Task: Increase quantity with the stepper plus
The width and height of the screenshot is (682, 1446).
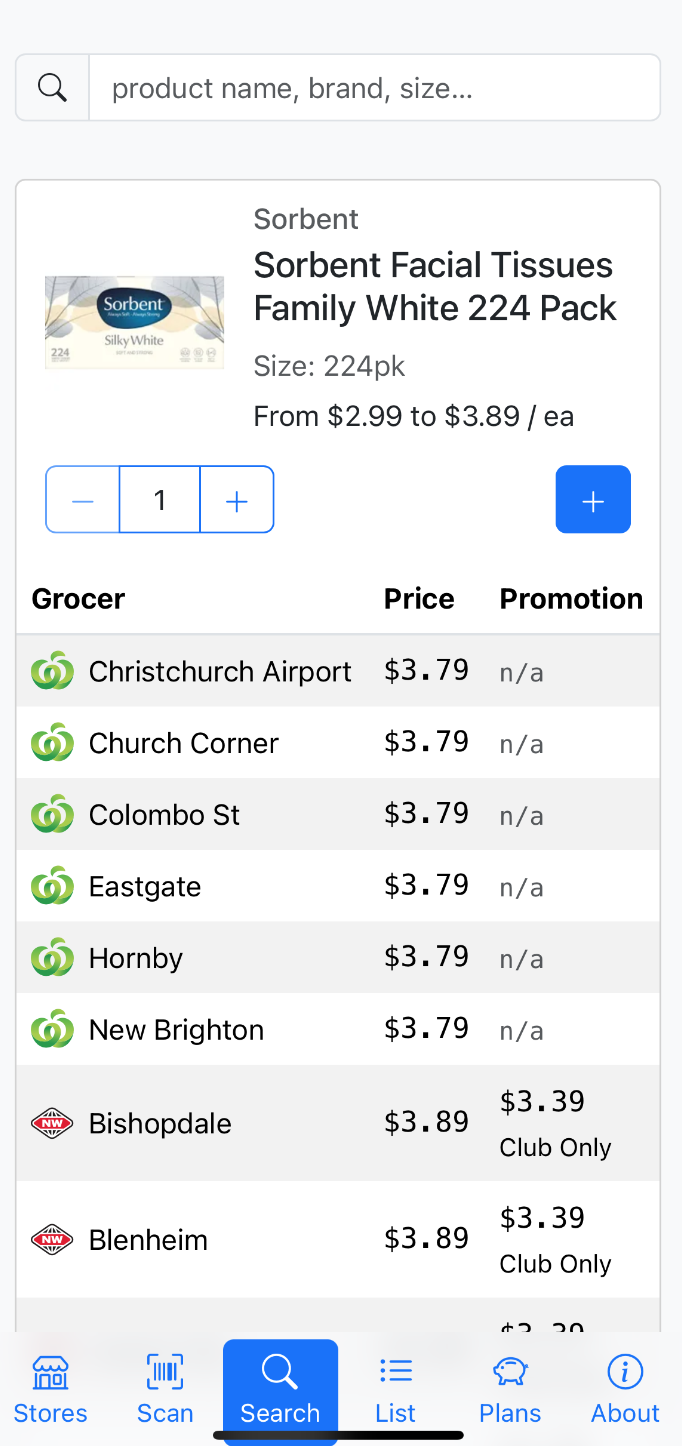Action: point(237,499)
